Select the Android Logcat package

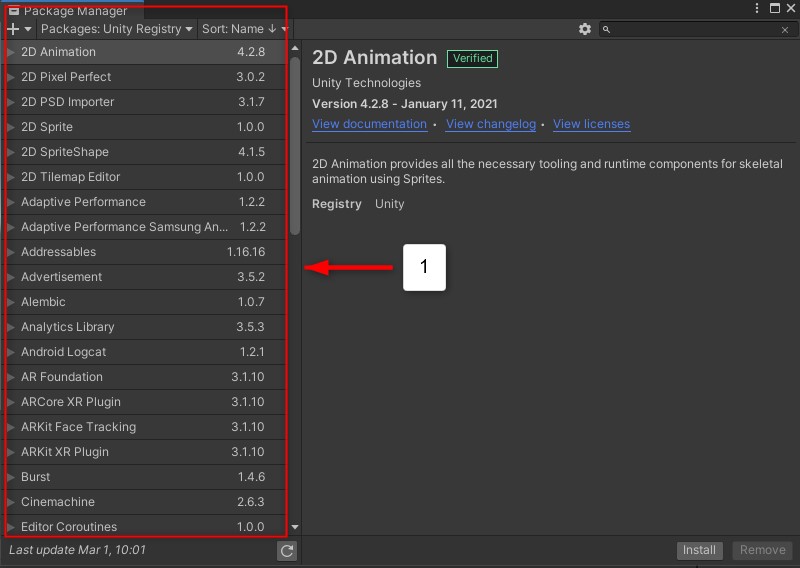point(145,352)
